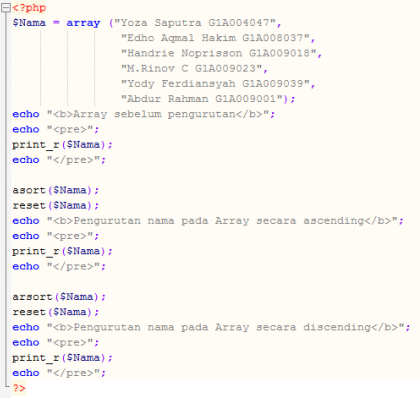This screenshot has height=398, width=420.
Task: Click the asort($Nama); line
Action: click(56, 190)
